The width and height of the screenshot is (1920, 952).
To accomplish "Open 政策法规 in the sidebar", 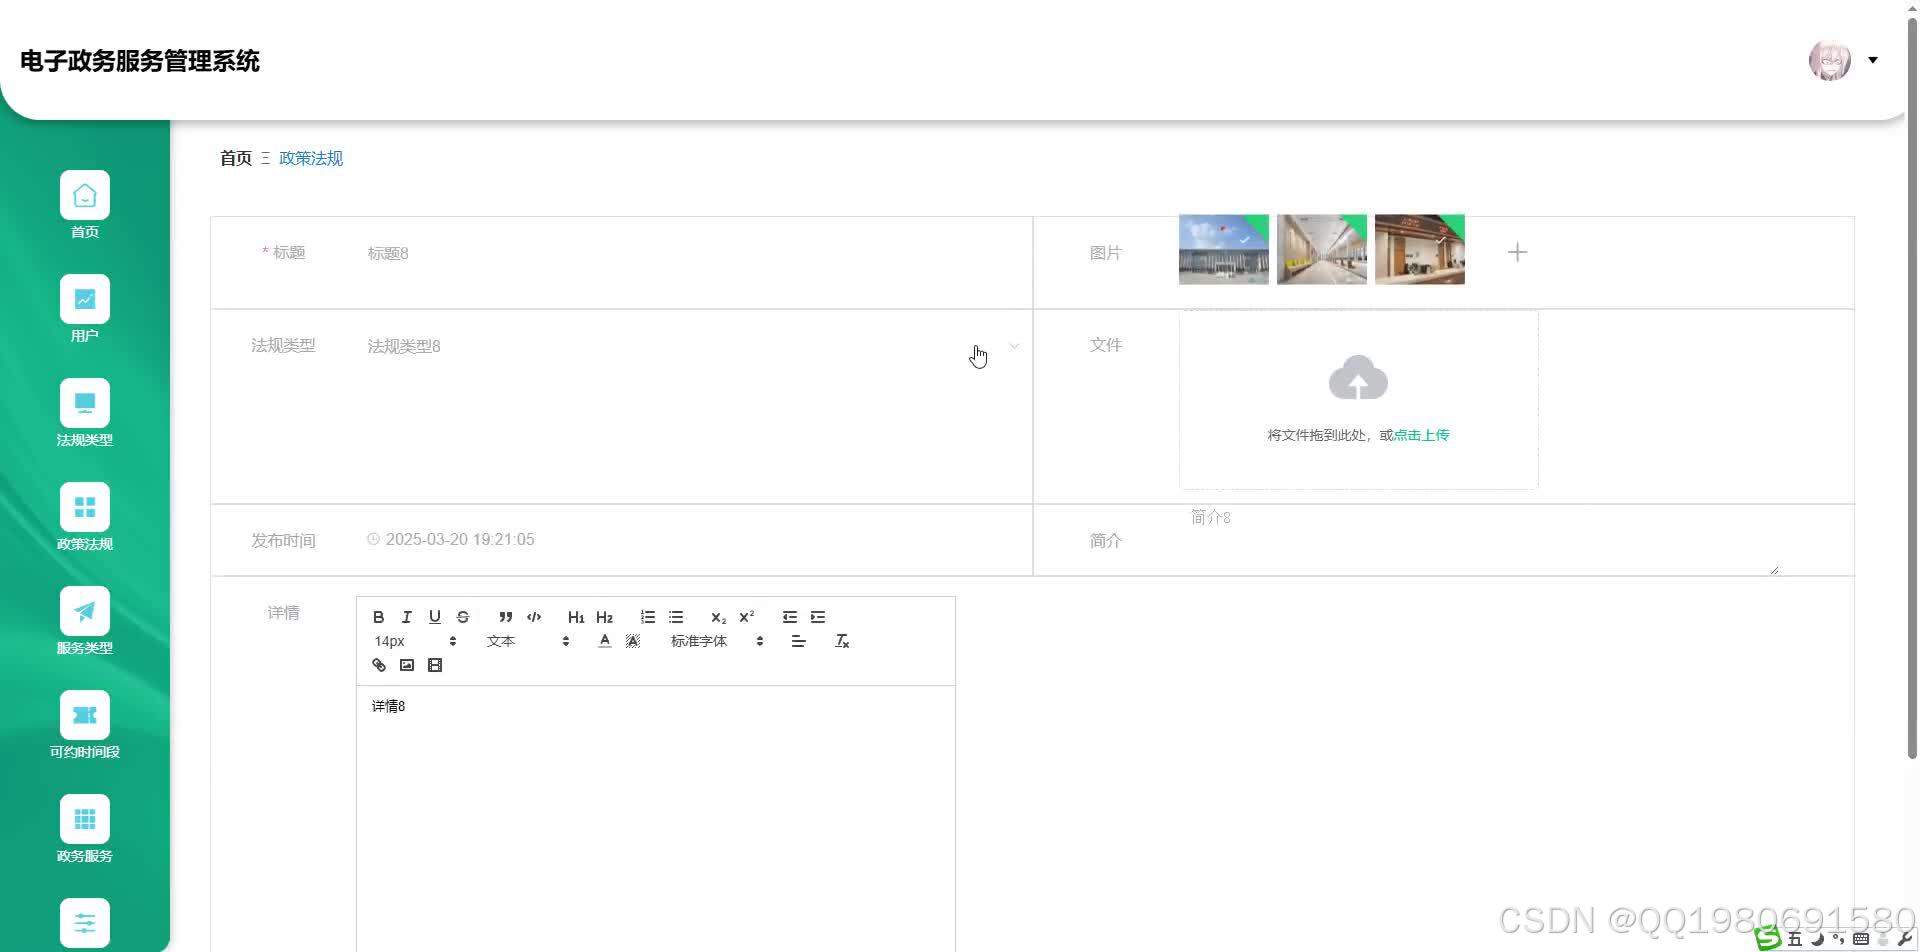I will pyautogui.click(x=85, y=517).
